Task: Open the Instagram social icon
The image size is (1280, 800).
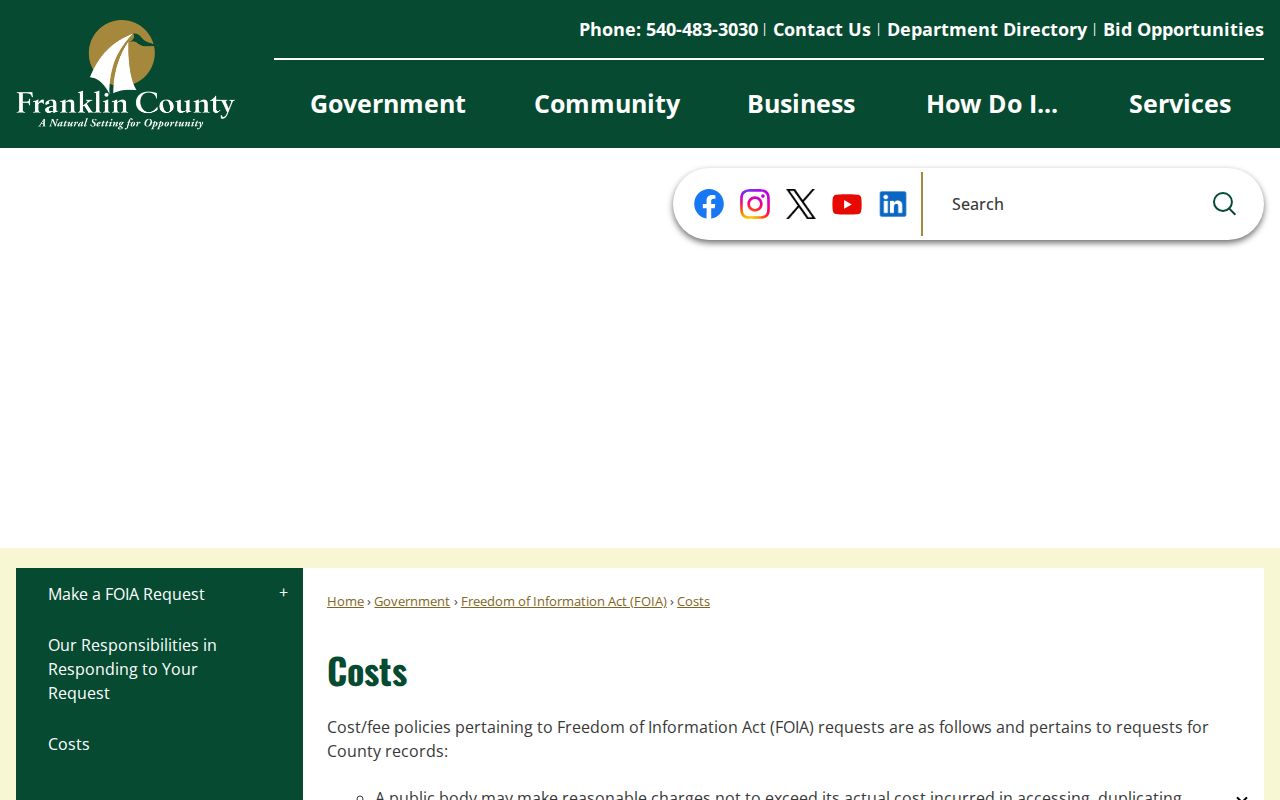Action: [755, 204]
